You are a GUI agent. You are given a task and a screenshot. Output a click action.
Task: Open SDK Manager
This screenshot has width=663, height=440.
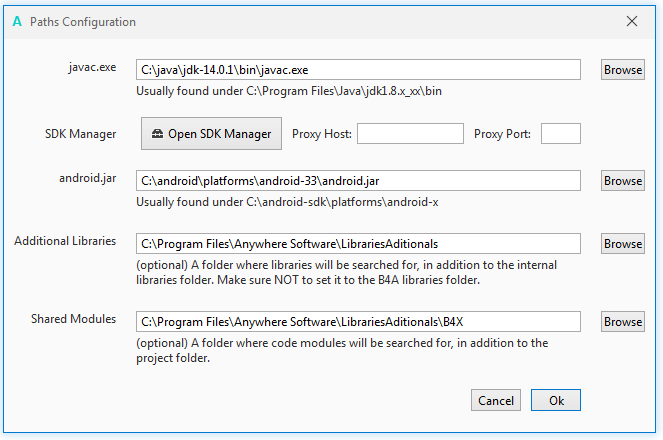tap(211, 134)
